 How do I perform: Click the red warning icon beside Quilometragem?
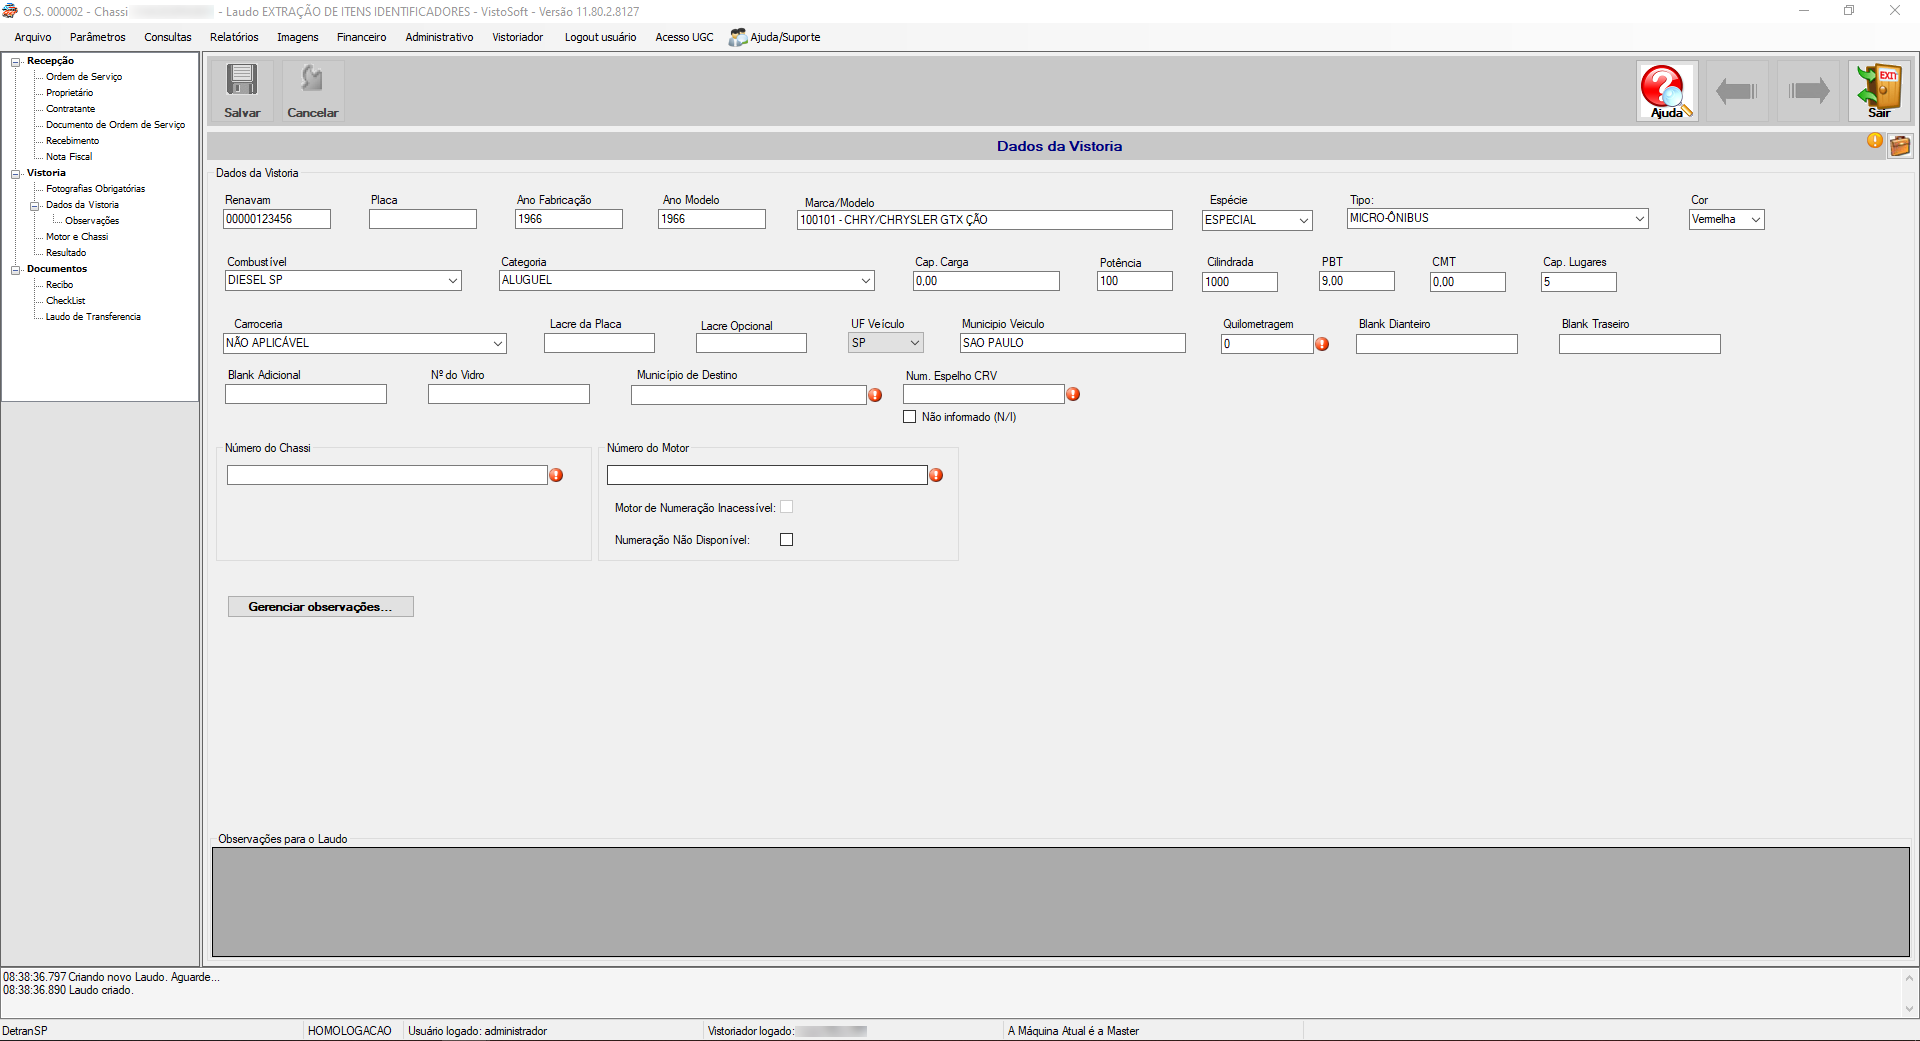(x=1322, y=344)
